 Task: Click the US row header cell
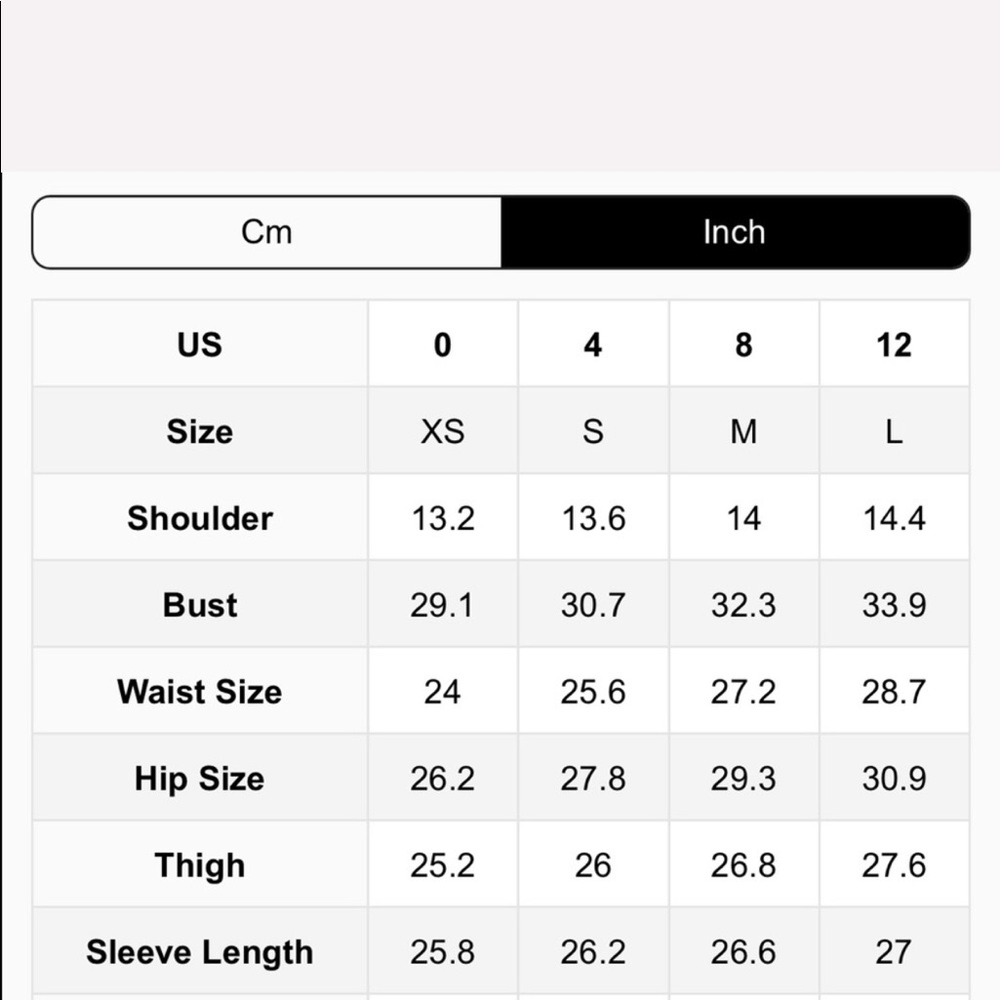click(200, 344)
